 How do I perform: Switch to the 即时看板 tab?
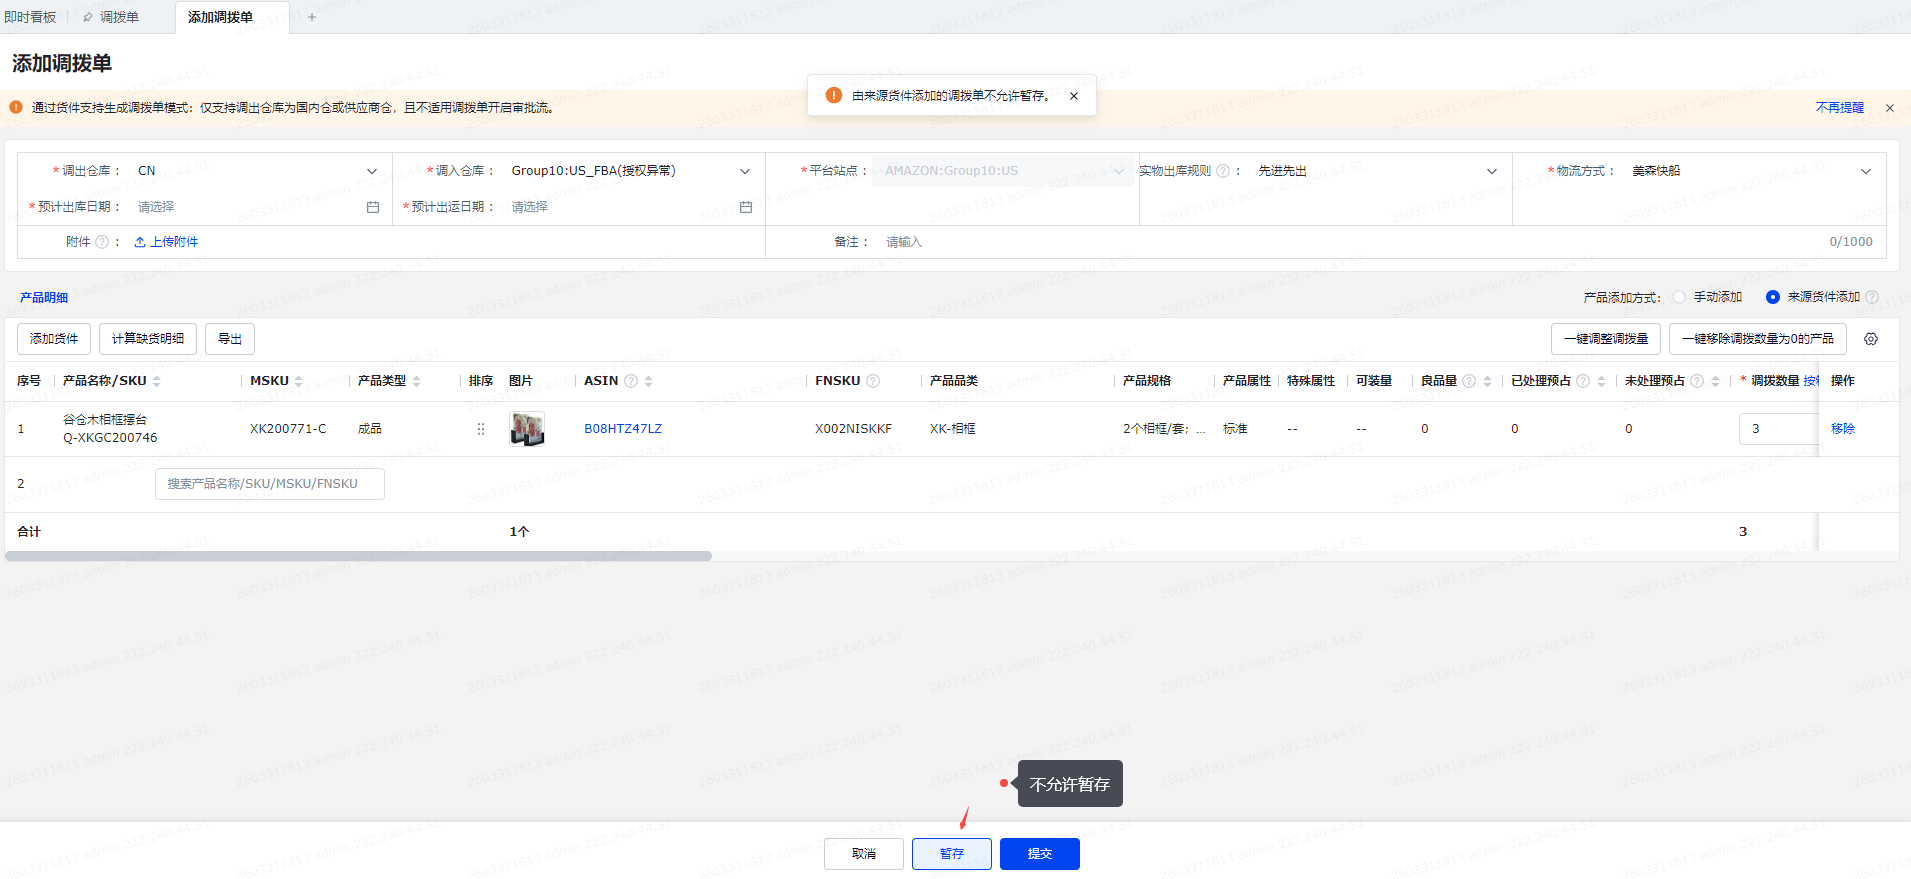point(30,17)
